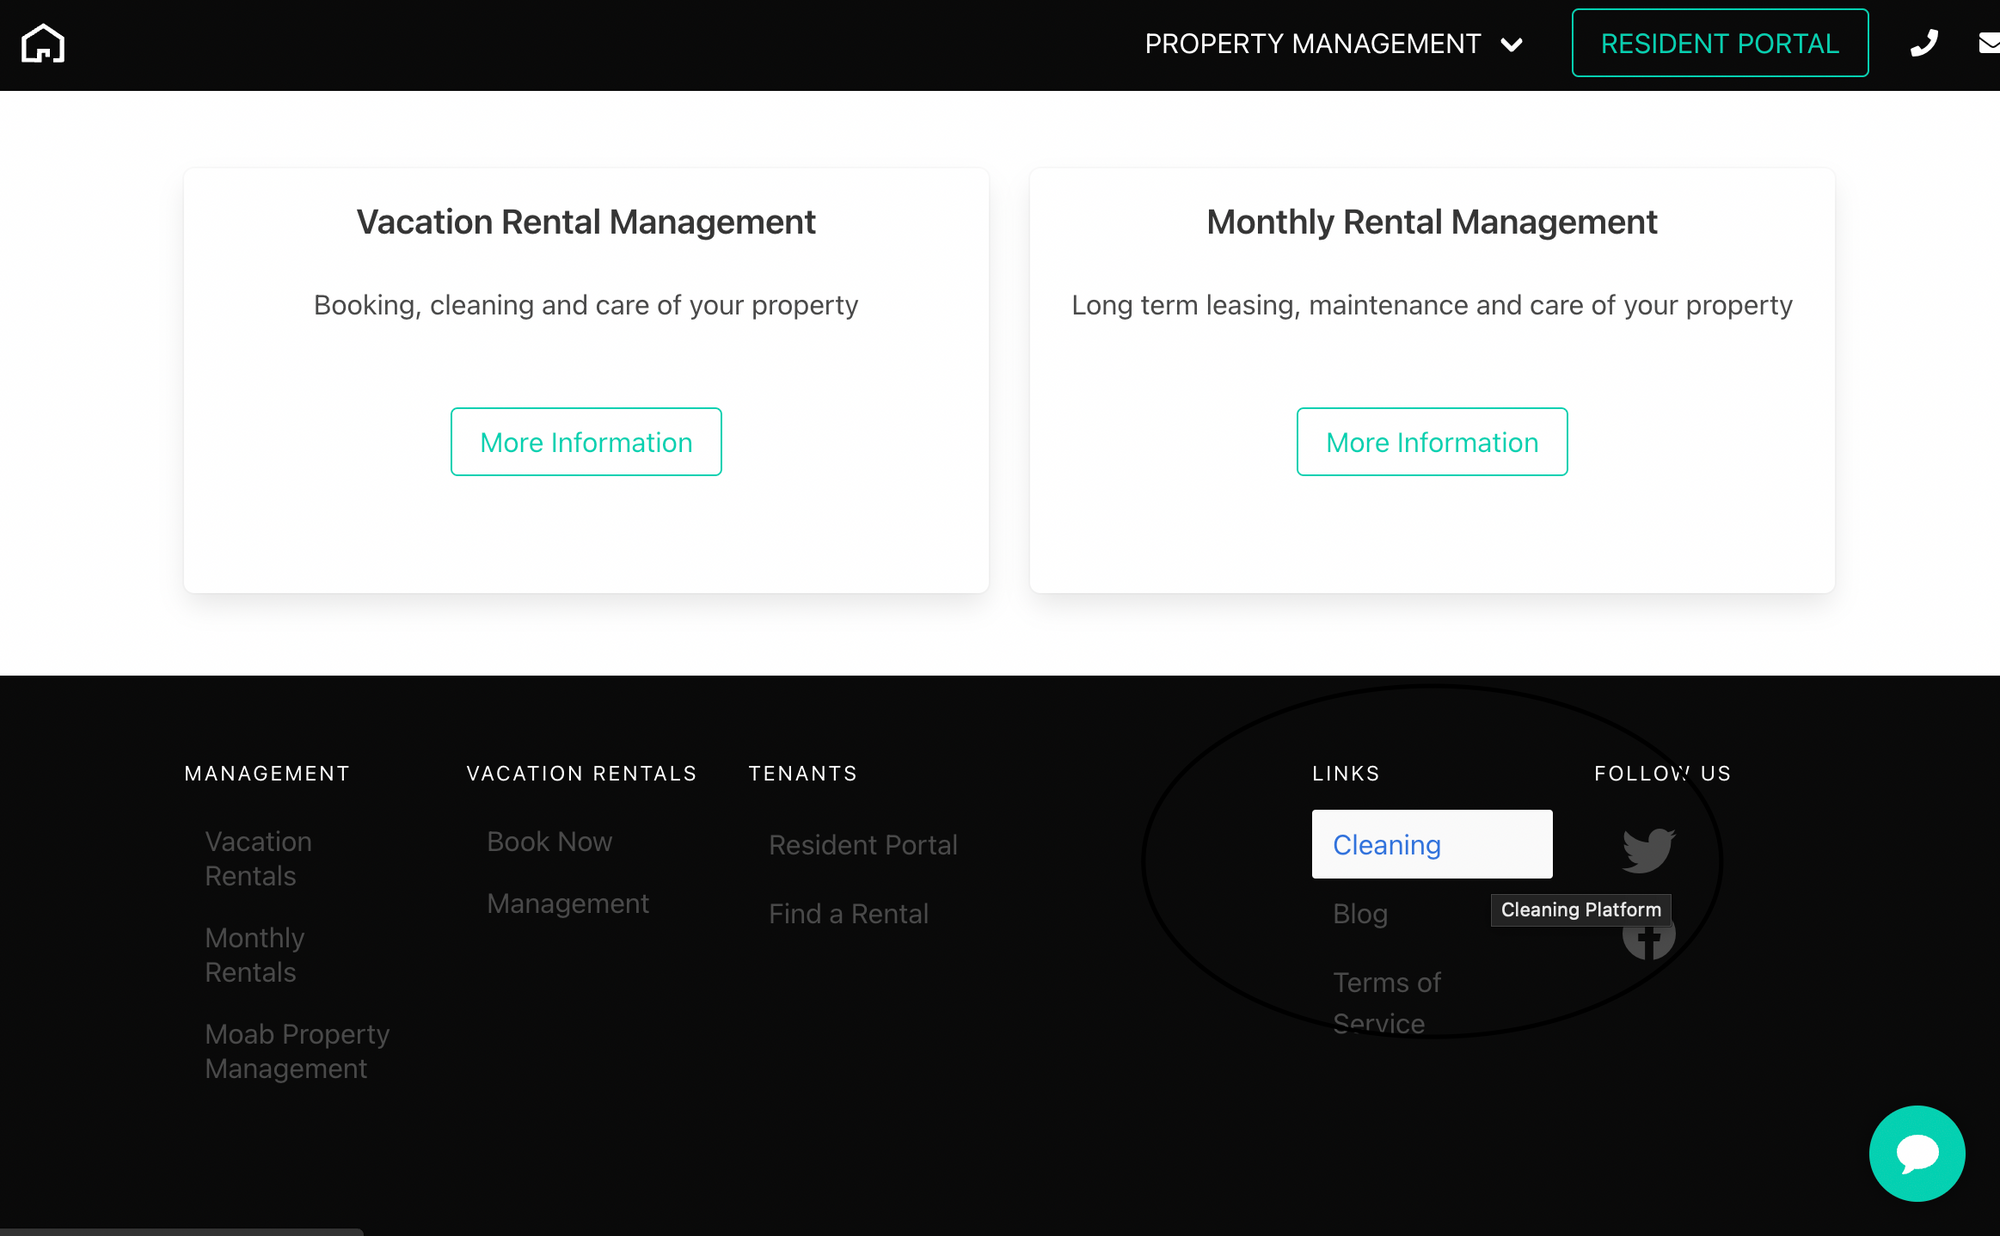Open Terms of Service link
The height and width of the screenshot is (1236, 2000).
[1387, 1003]
